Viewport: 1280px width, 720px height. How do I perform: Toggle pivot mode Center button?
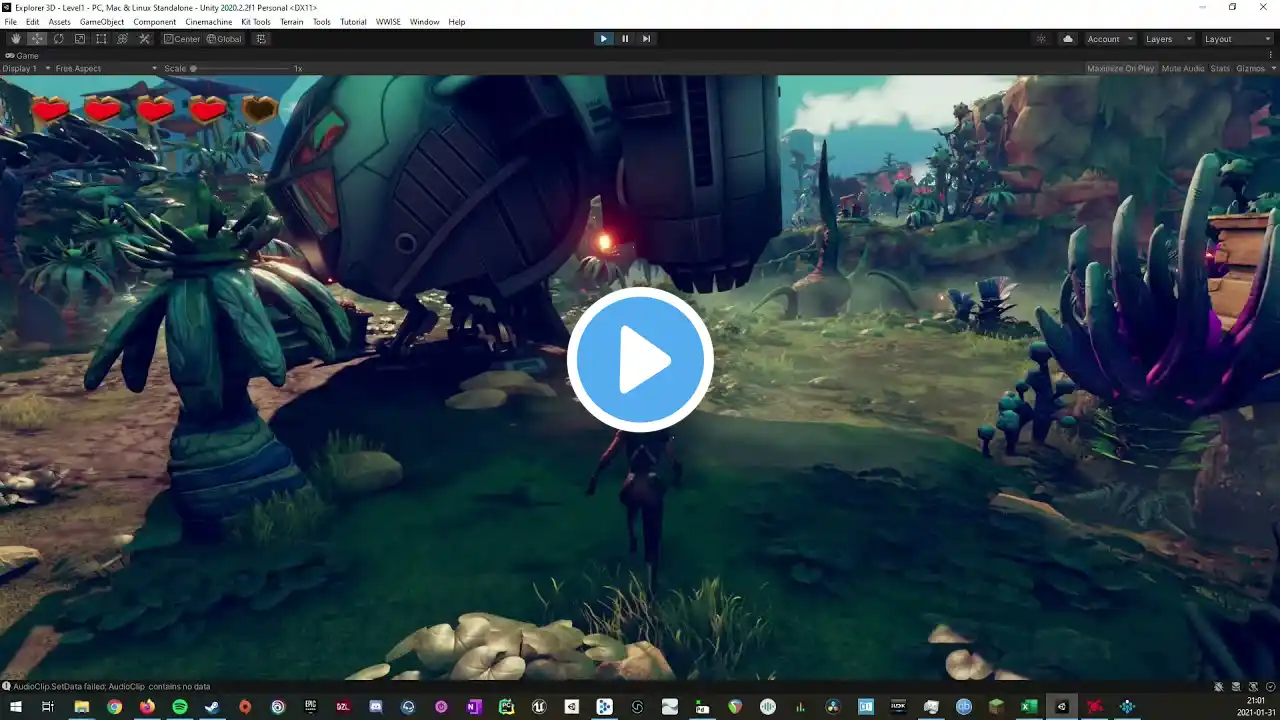[182, 39]
